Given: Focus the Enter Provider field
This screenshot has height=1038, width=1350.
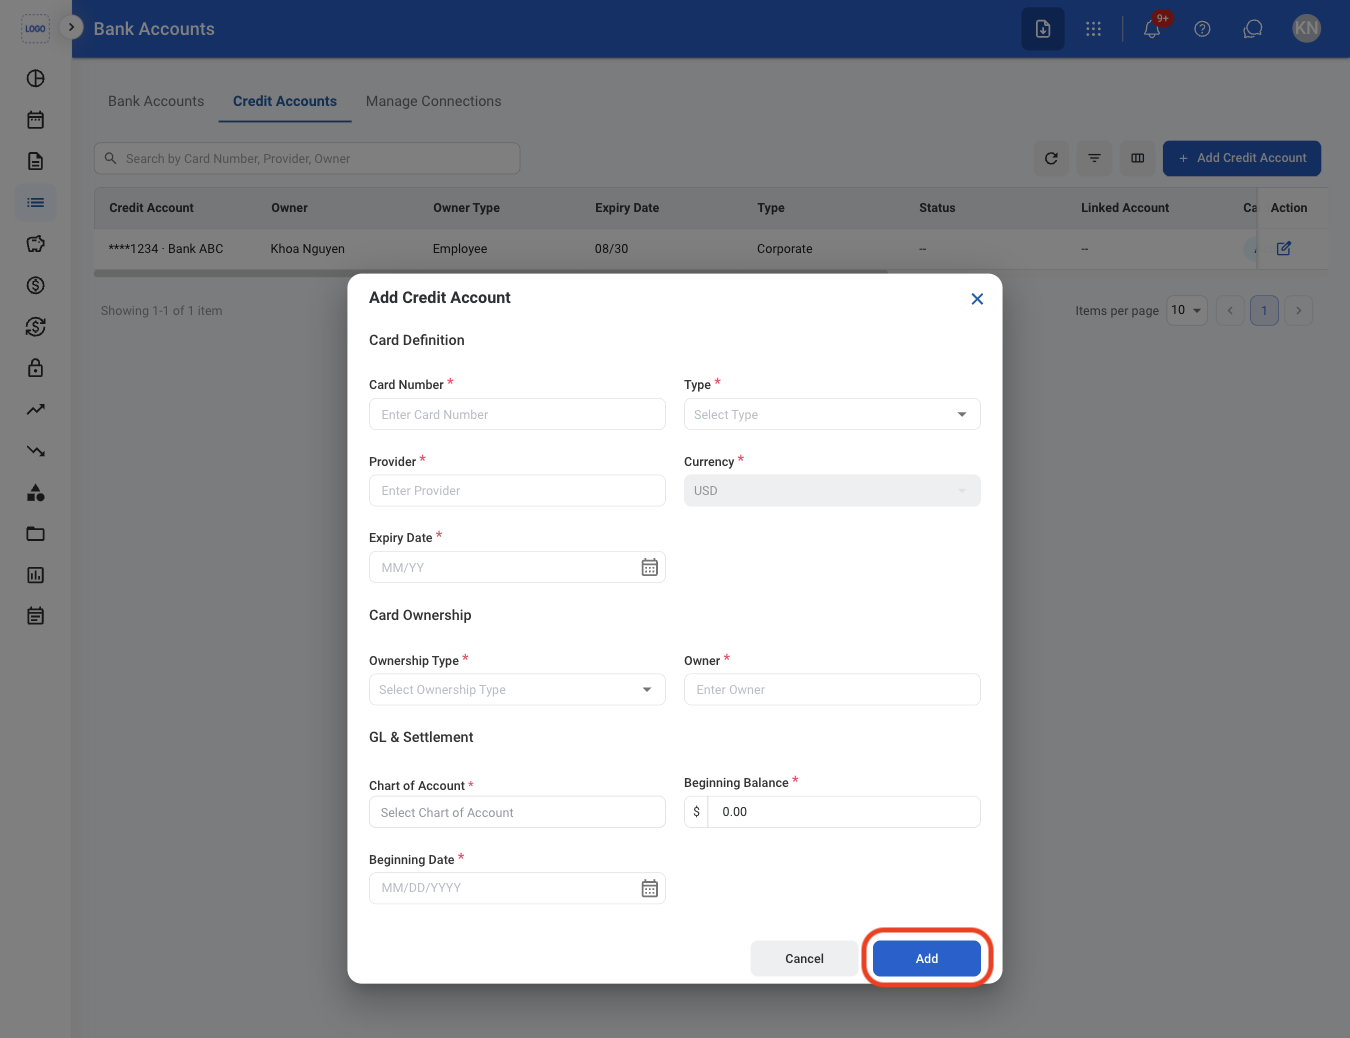Looking at the screenshot, I should click(517, 490).
